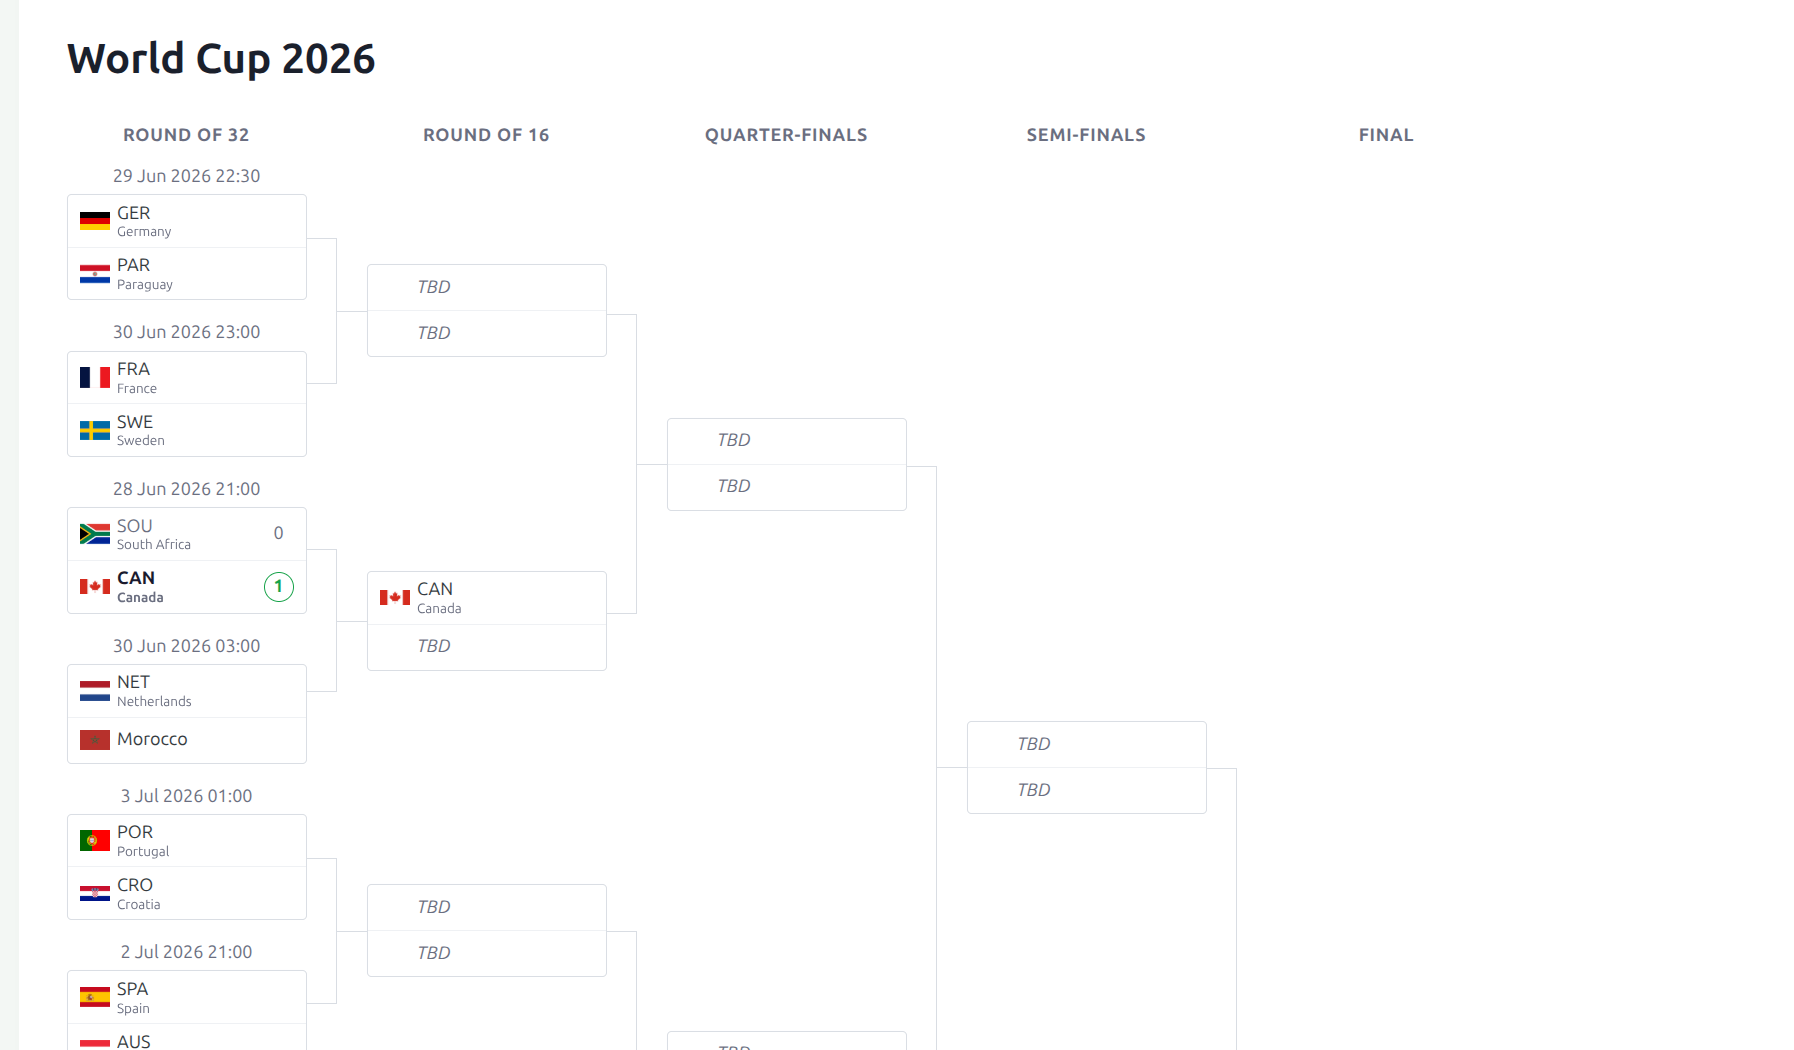Click the Netherlands flag icon

pos(95,691)
